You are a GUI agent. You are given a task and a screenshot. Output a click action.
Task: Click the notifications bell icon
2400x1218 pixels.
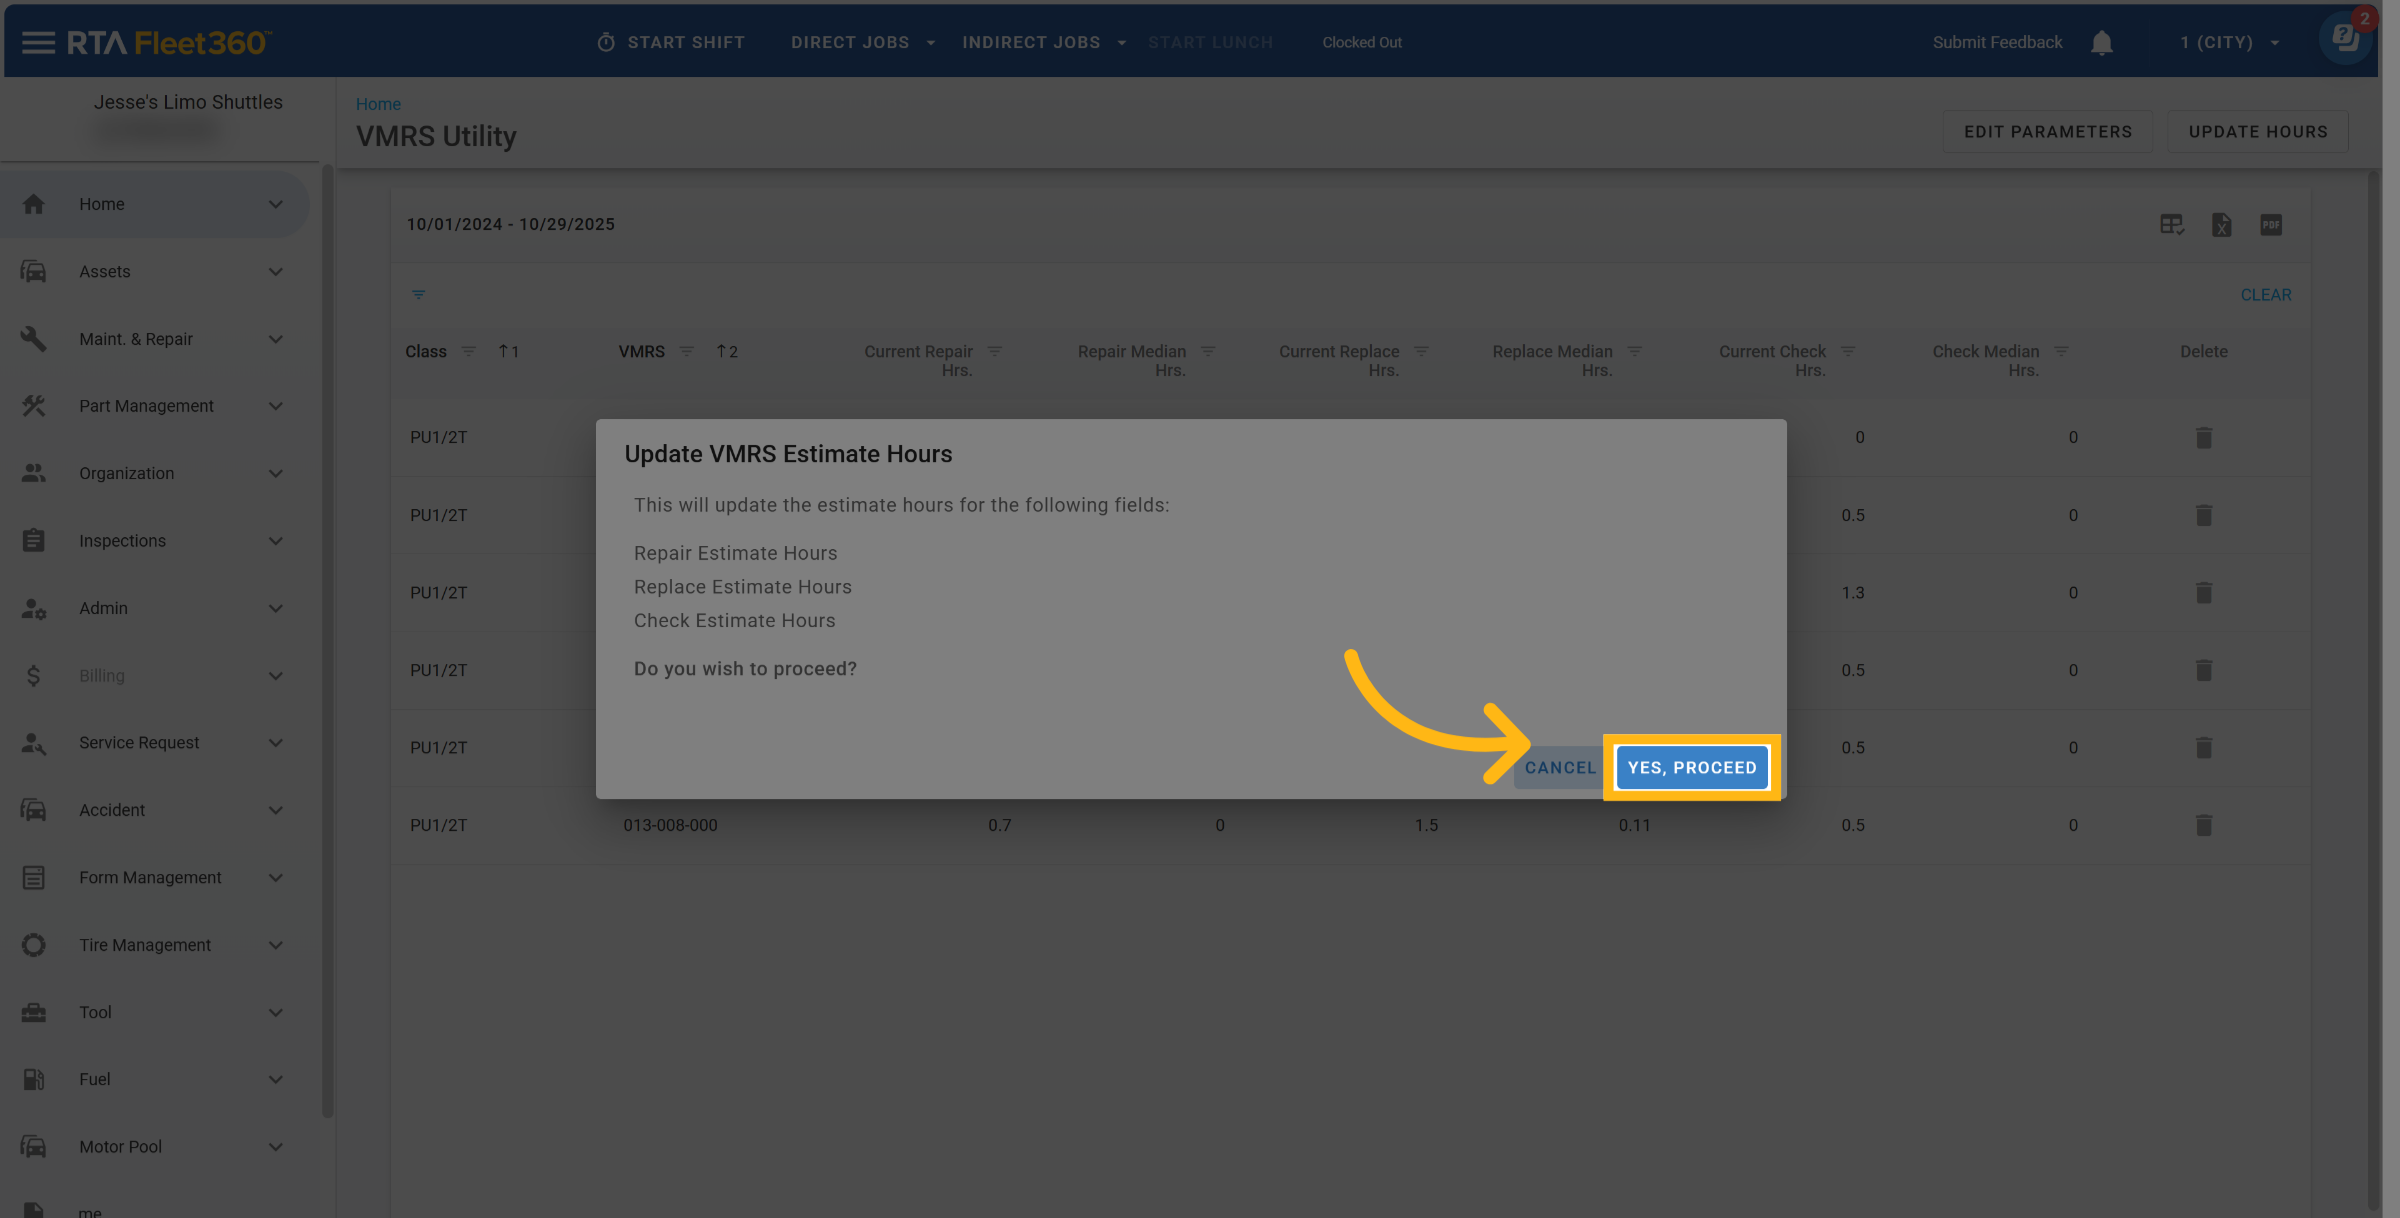(2101, 42)
